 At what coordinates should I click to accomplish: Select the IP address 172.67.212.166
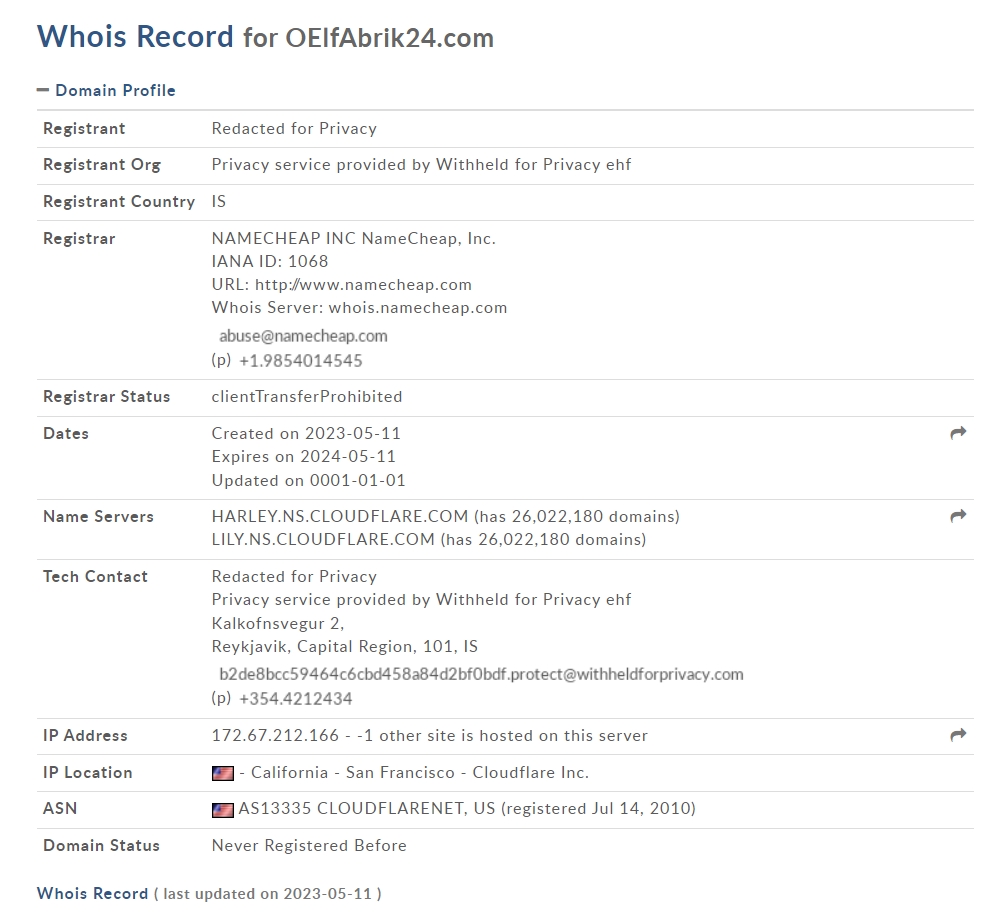point(275,736)
